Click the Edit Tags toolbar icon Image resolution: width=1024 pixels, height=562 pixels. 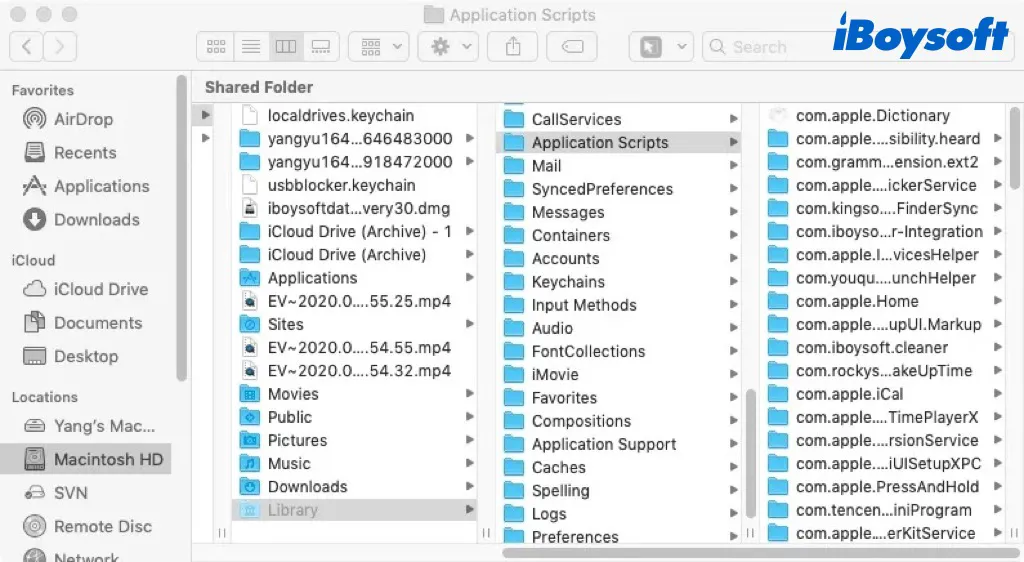tap(572, 46)
